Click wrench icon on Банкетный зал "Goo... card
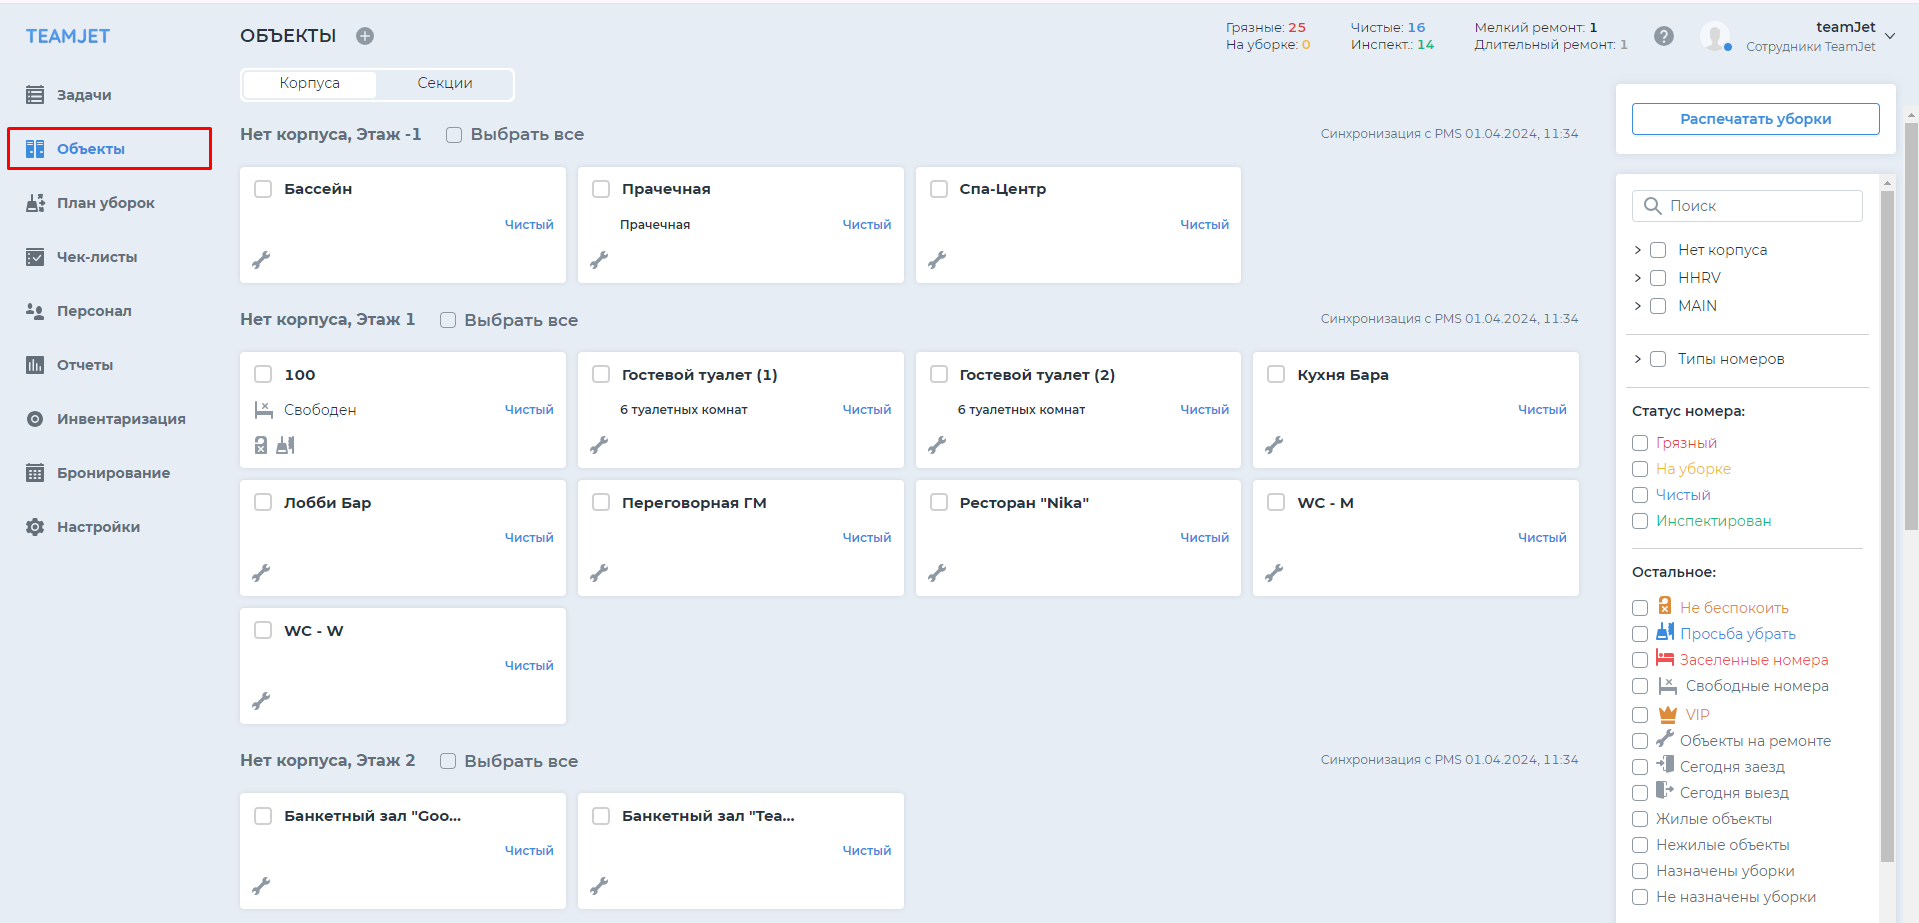This screenshot has height=923, width=1919. tap(261, 886)
